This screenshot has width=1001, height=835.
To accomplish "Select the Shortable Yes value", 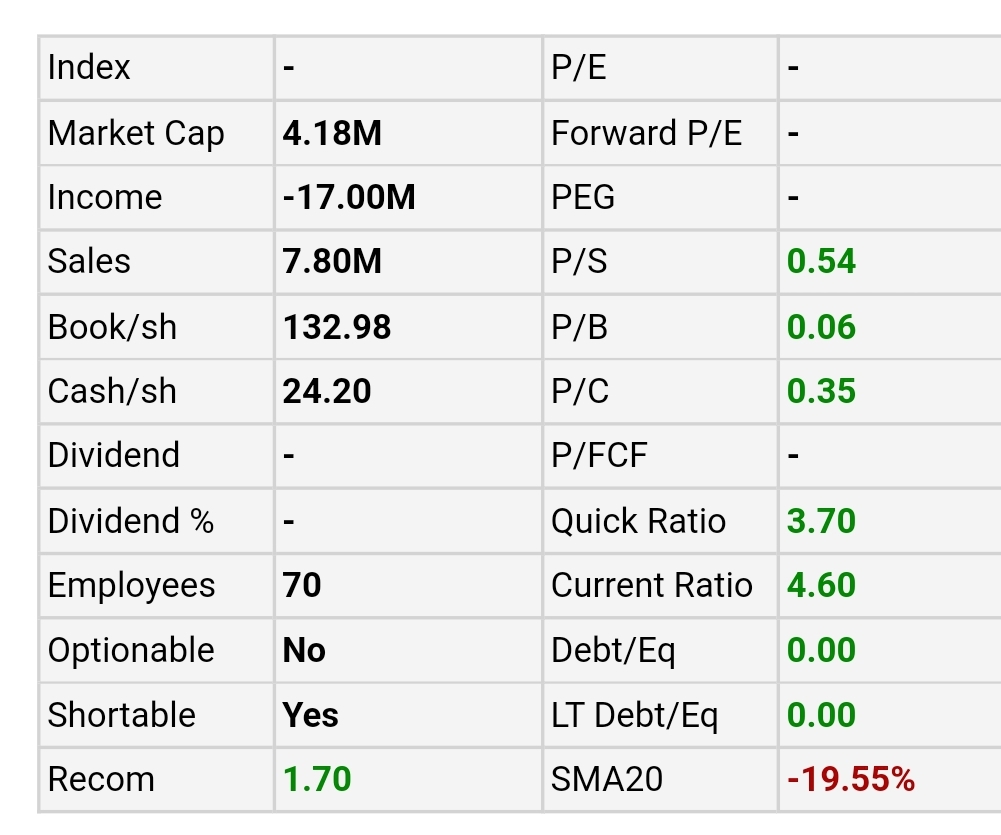I will (x=311, y=715).
